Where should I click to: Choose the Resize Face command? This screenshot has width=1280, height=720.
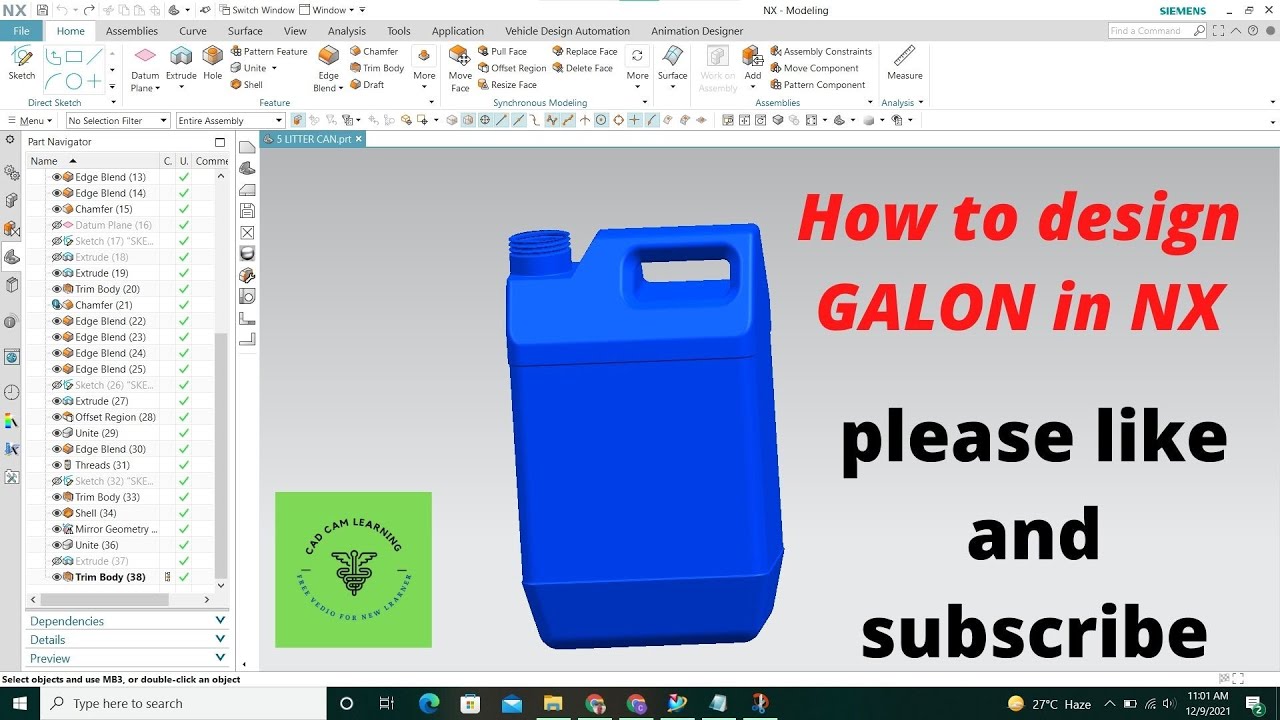tap(507, 85)
